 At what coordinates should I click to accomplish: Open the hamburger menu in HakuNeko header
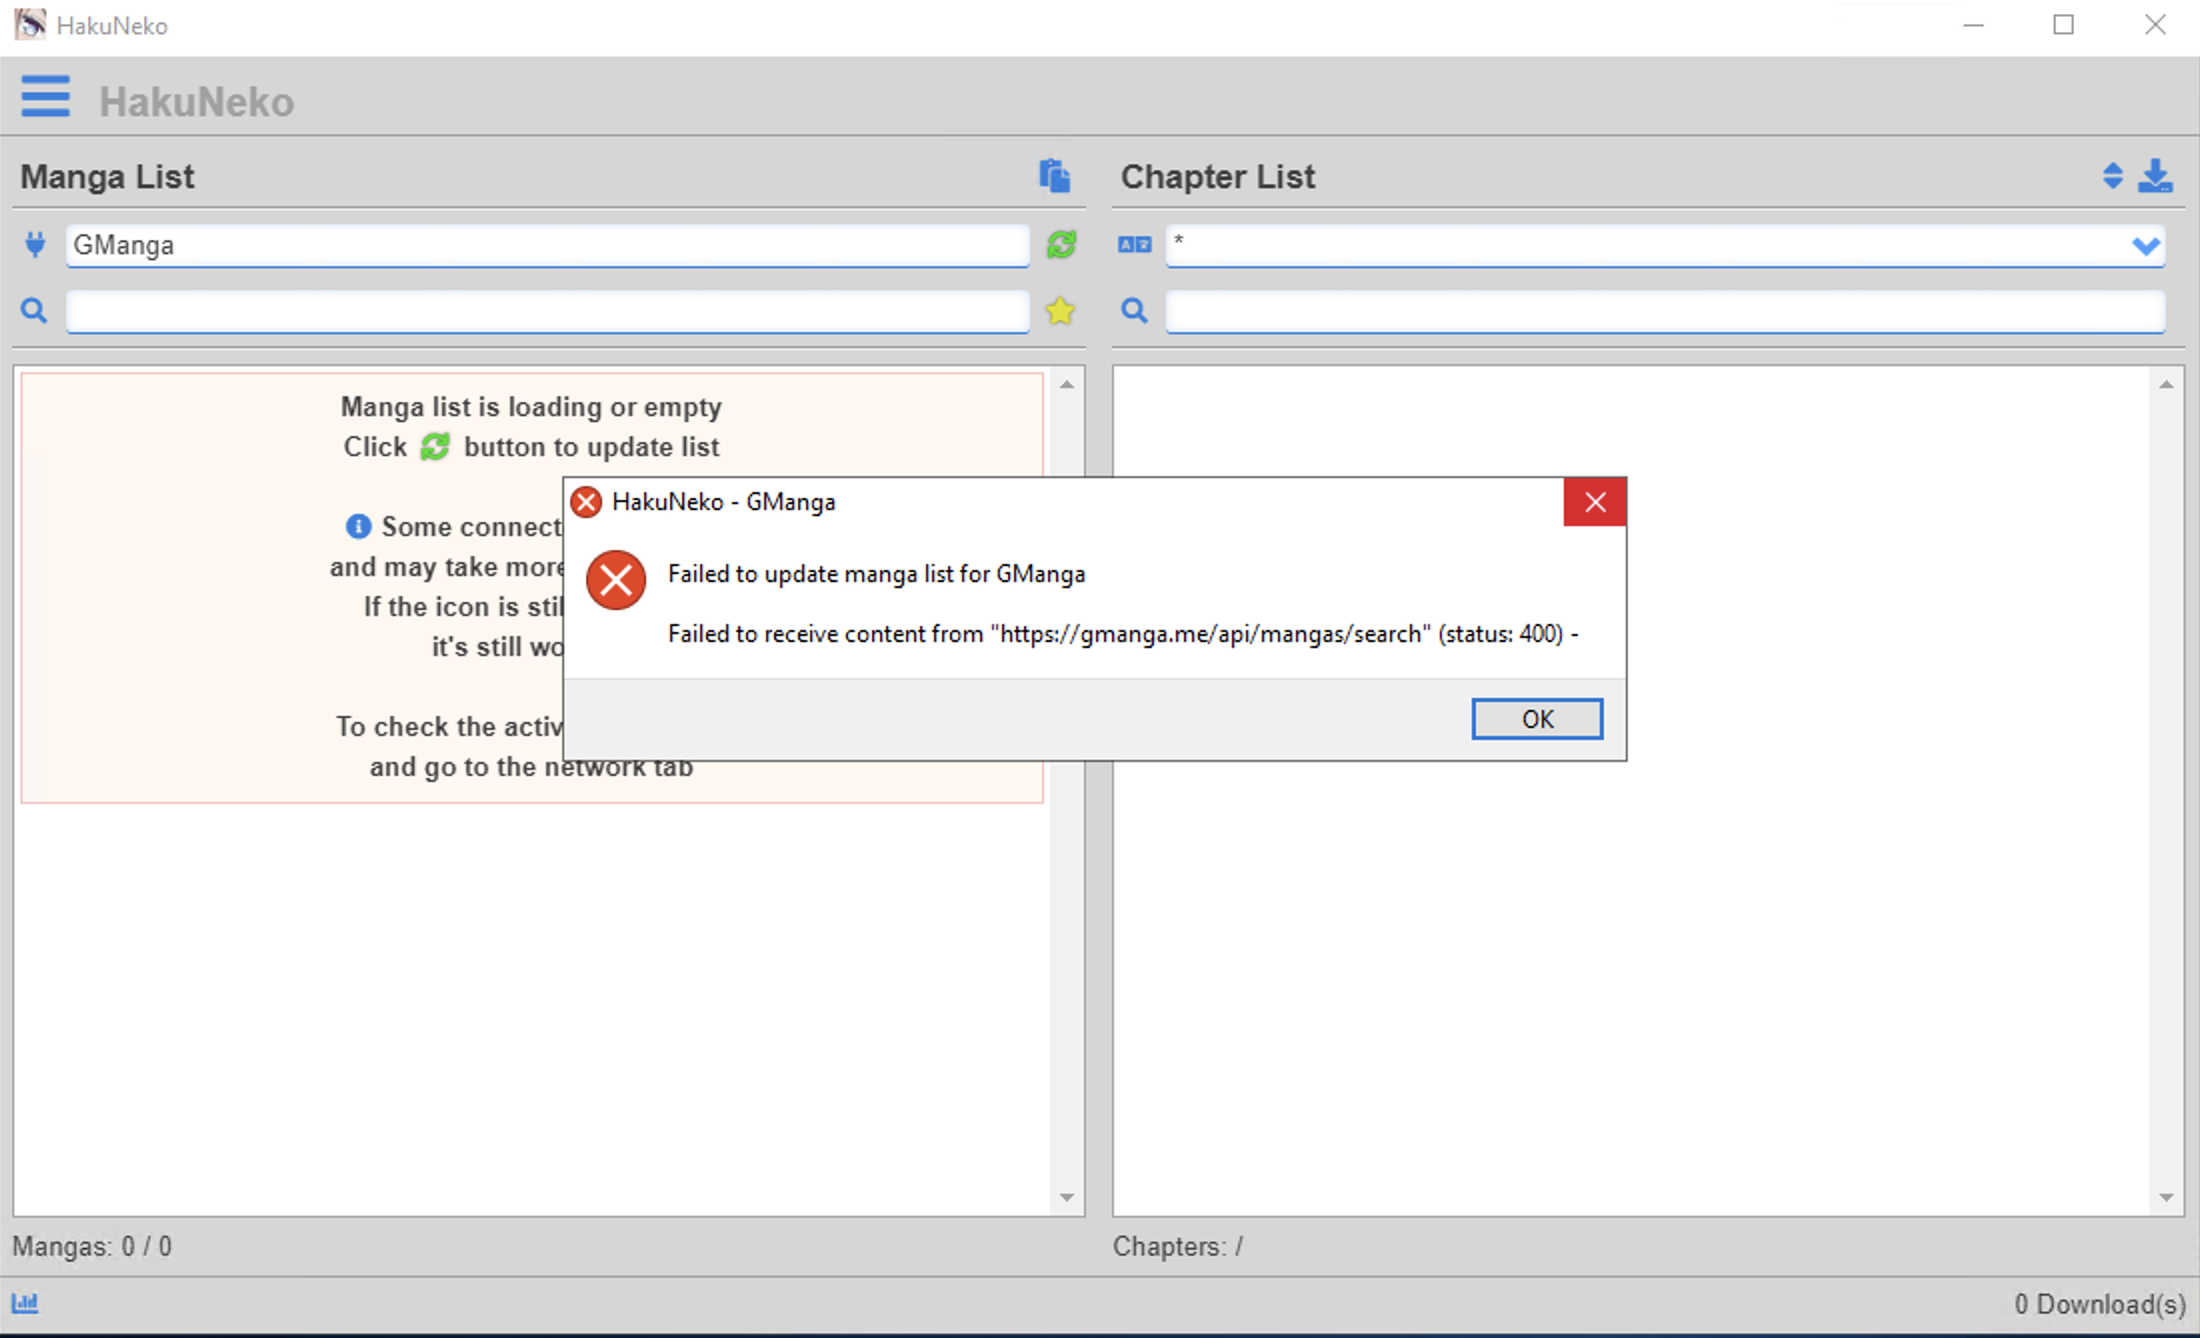click(45, 97)
